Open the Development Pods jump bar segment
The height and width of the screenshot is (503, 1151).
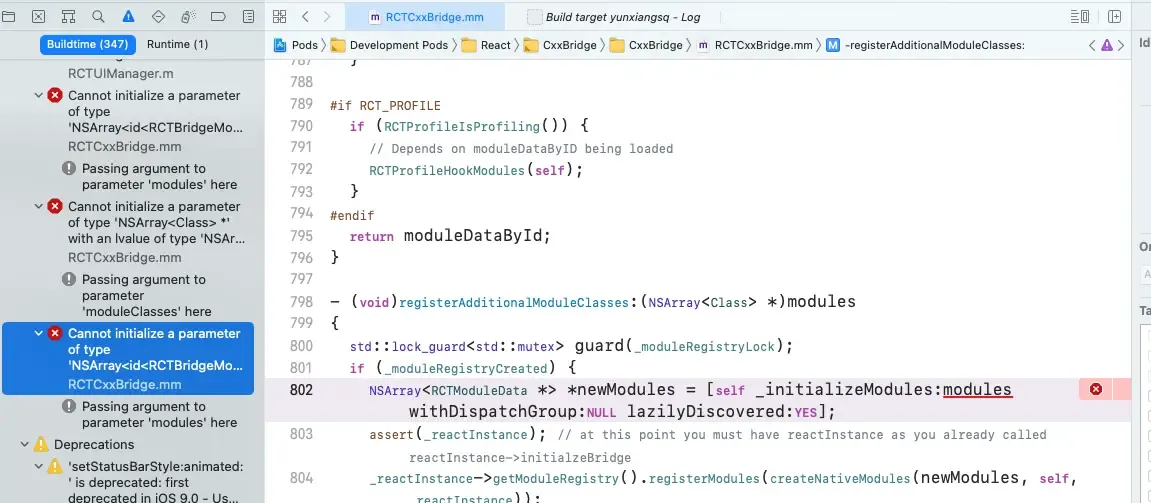point(389,45)
